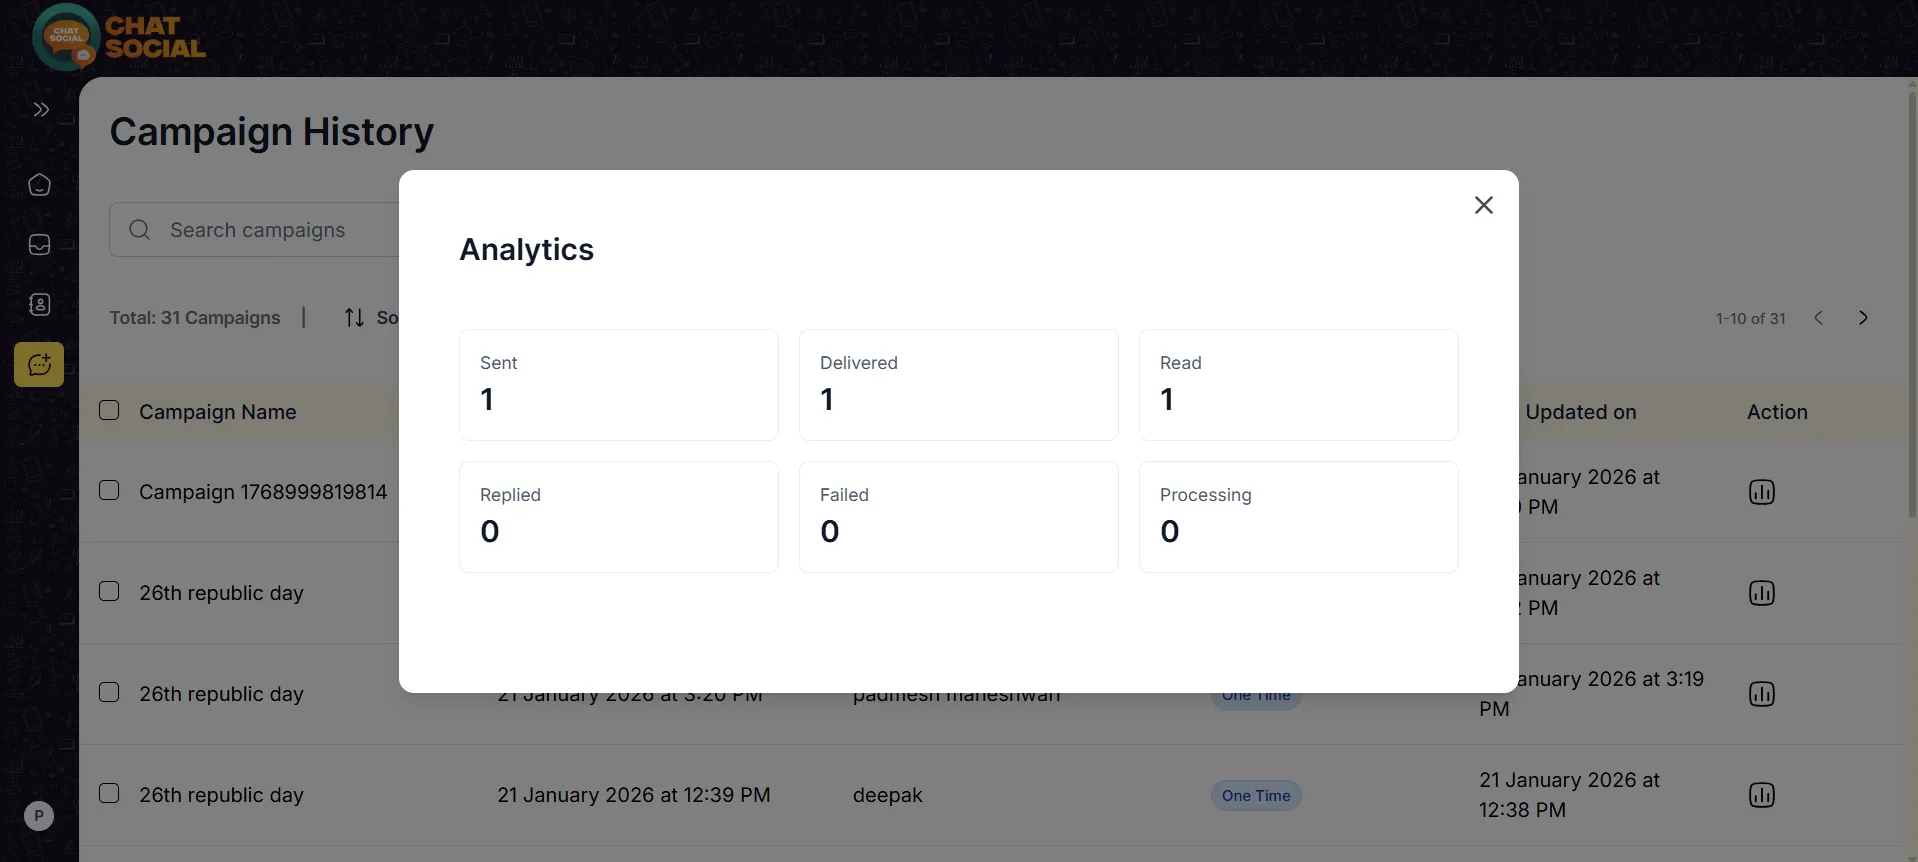Image resolution: width=1918 pixels, height=862 pixels.
Task: Go to next page of campaigns
Action: 1863,317
